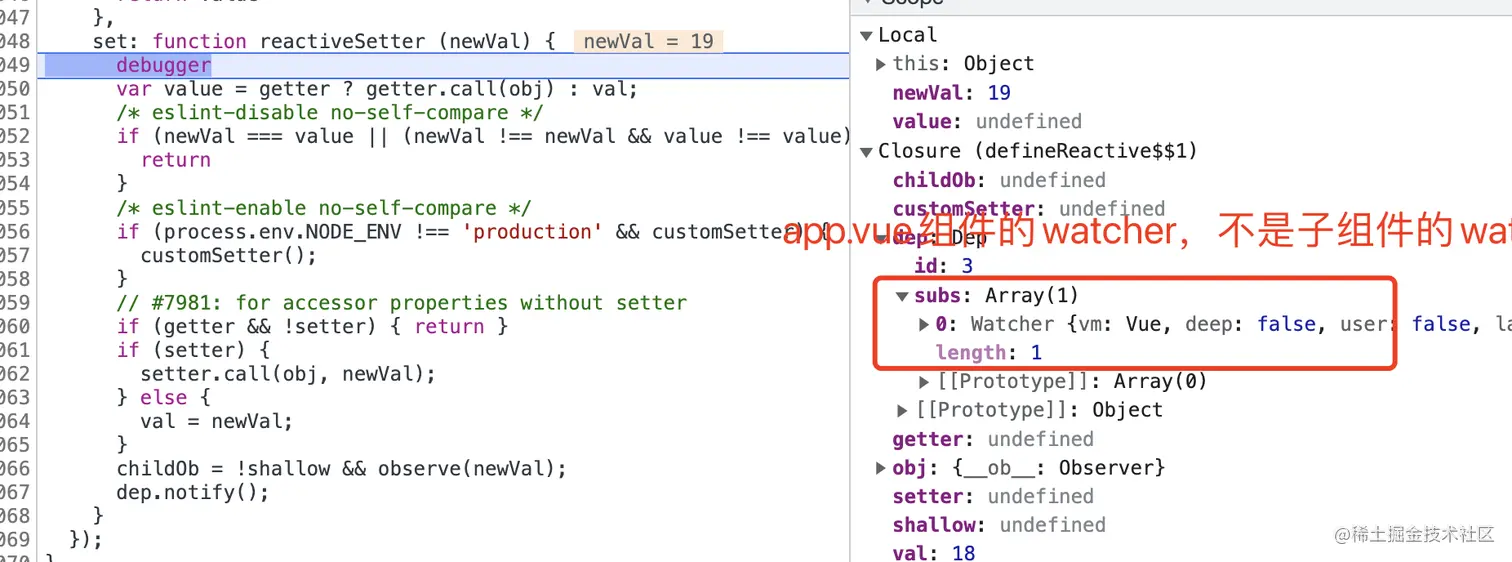The width and height of the screenshot is (1512, 562).
Task: Expand '[[Prototype]]: Object' node
Action: pyautogui.click(x=903, y=410)
